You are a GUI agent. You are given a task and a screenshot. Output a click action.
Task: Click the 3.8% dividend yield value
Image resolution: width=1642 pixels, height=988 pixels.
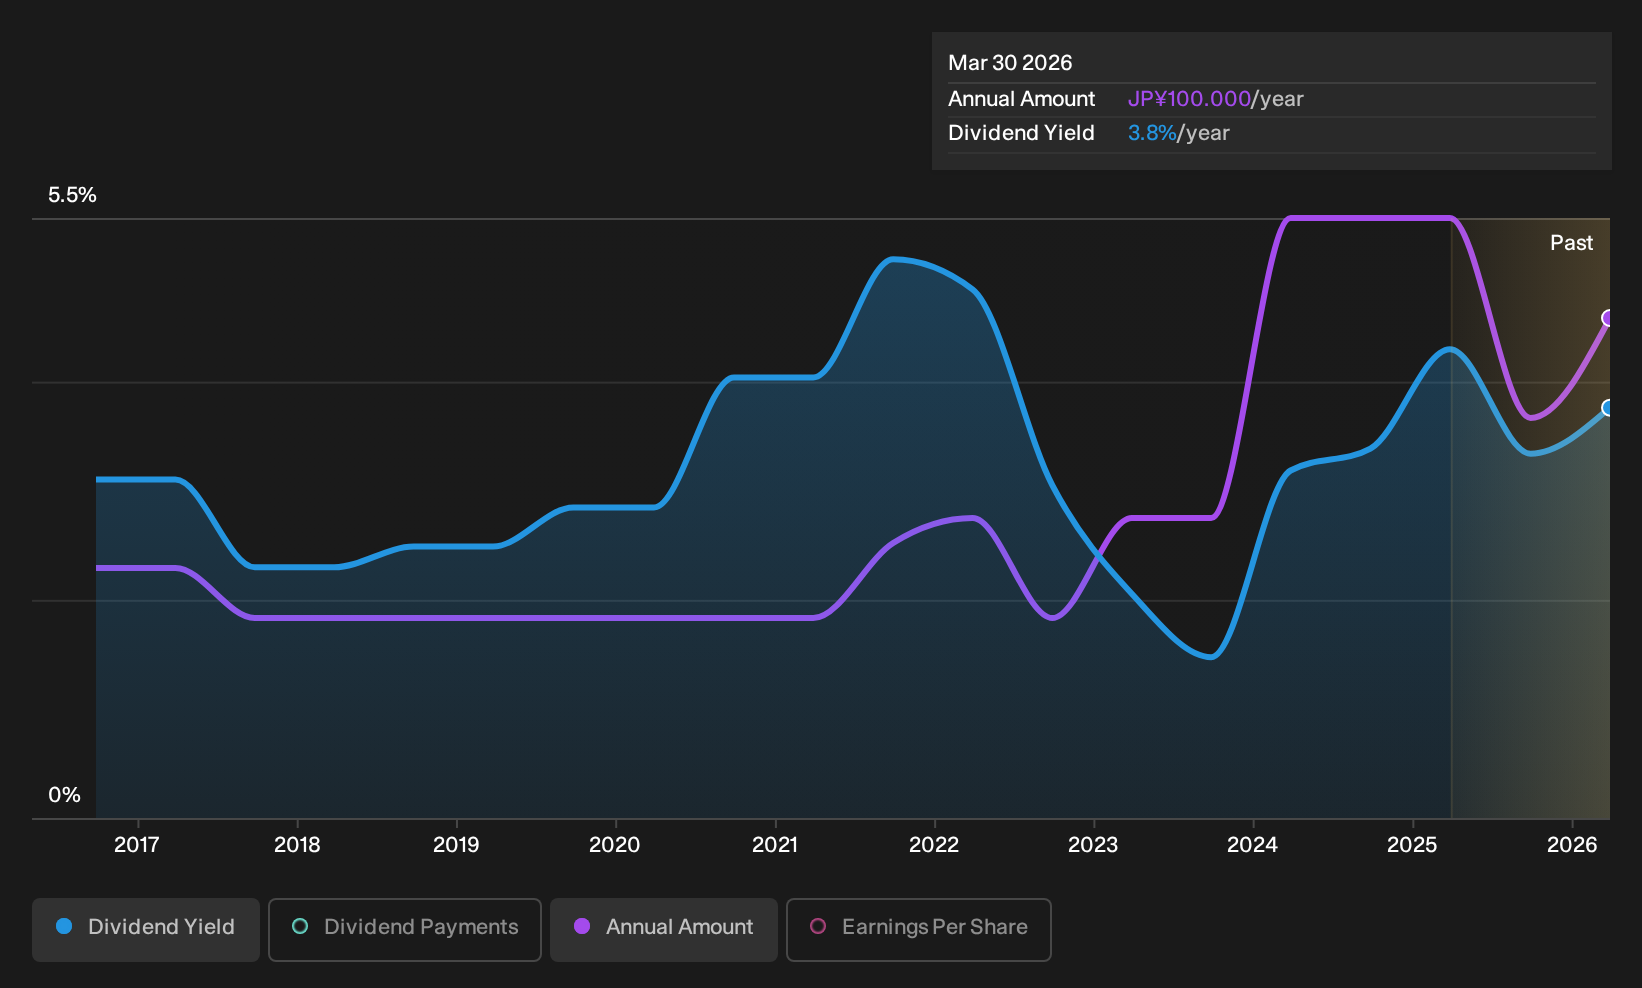point(1152,133)
